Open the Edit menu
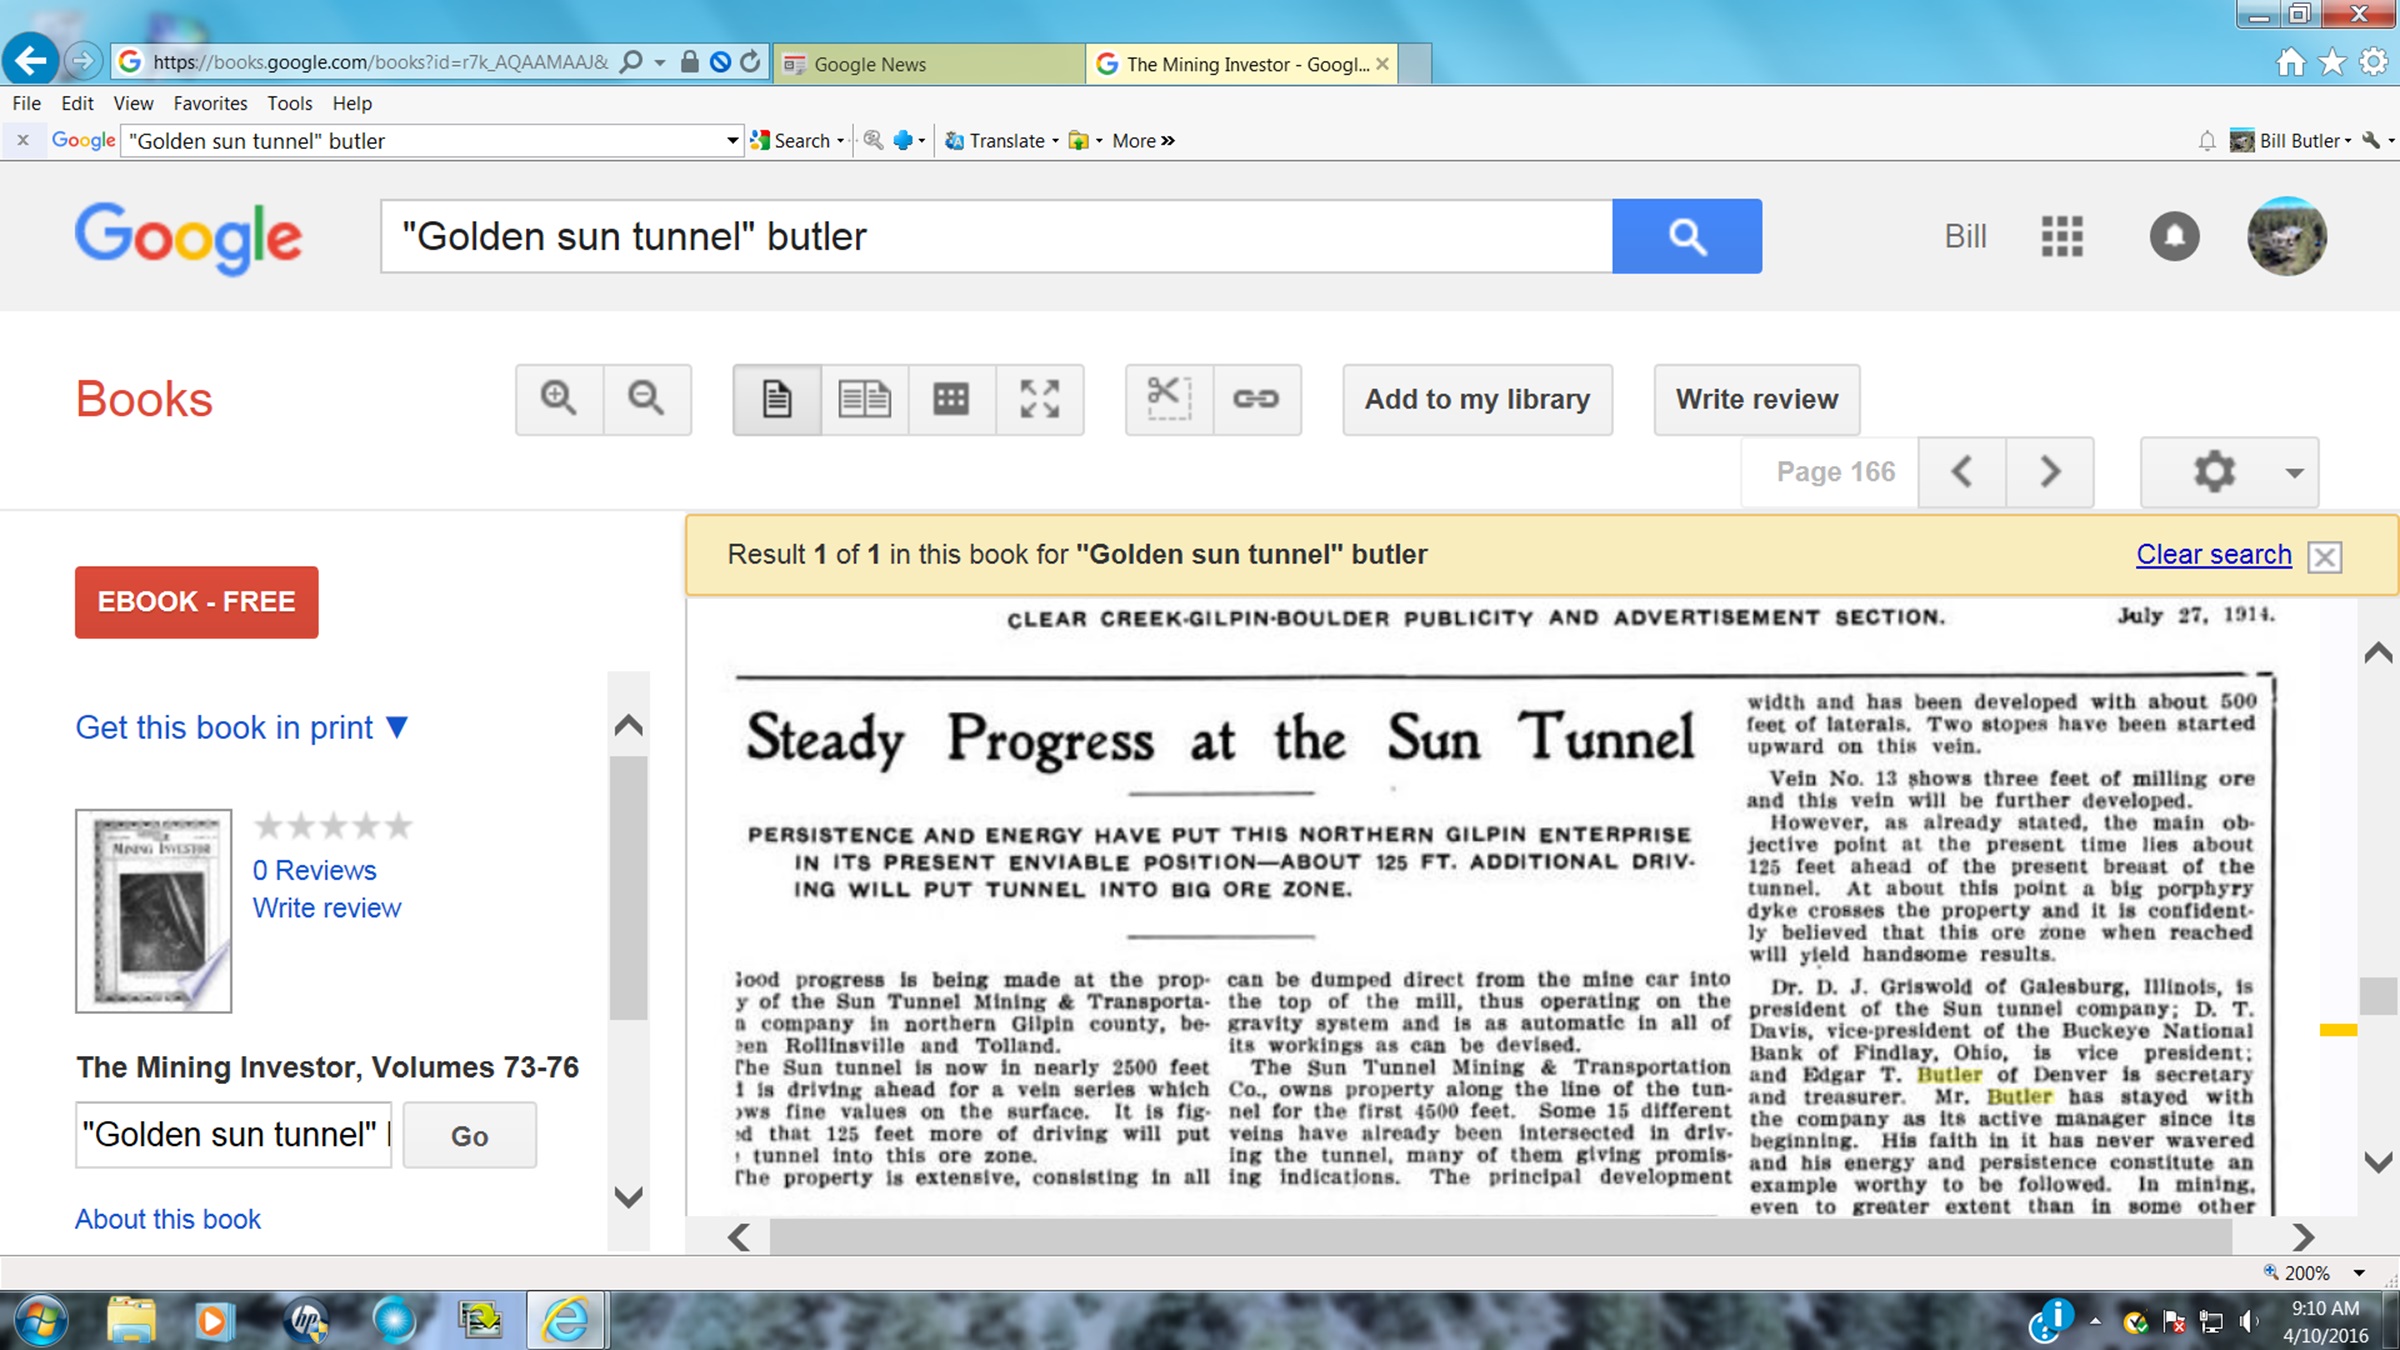2400x1350 pixels. click(77, 103)
